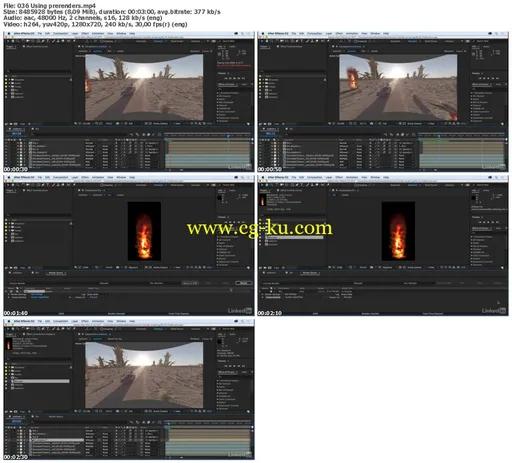Click Queue in AME button in 00:01:40 frame
This screenshot has height=463, width=512.
tap(190, 283)
